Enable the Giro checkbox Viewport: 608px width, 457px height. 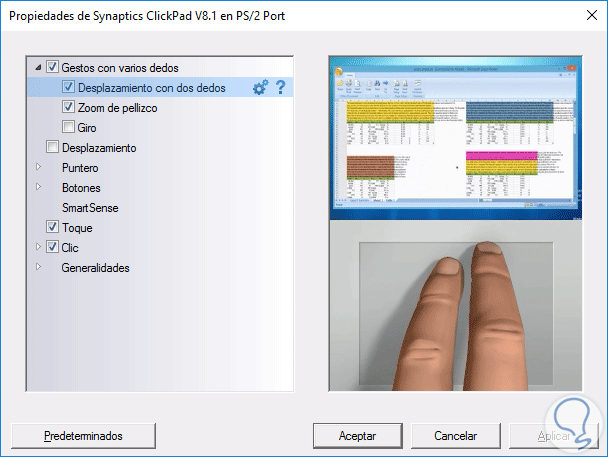coord(68,127)
